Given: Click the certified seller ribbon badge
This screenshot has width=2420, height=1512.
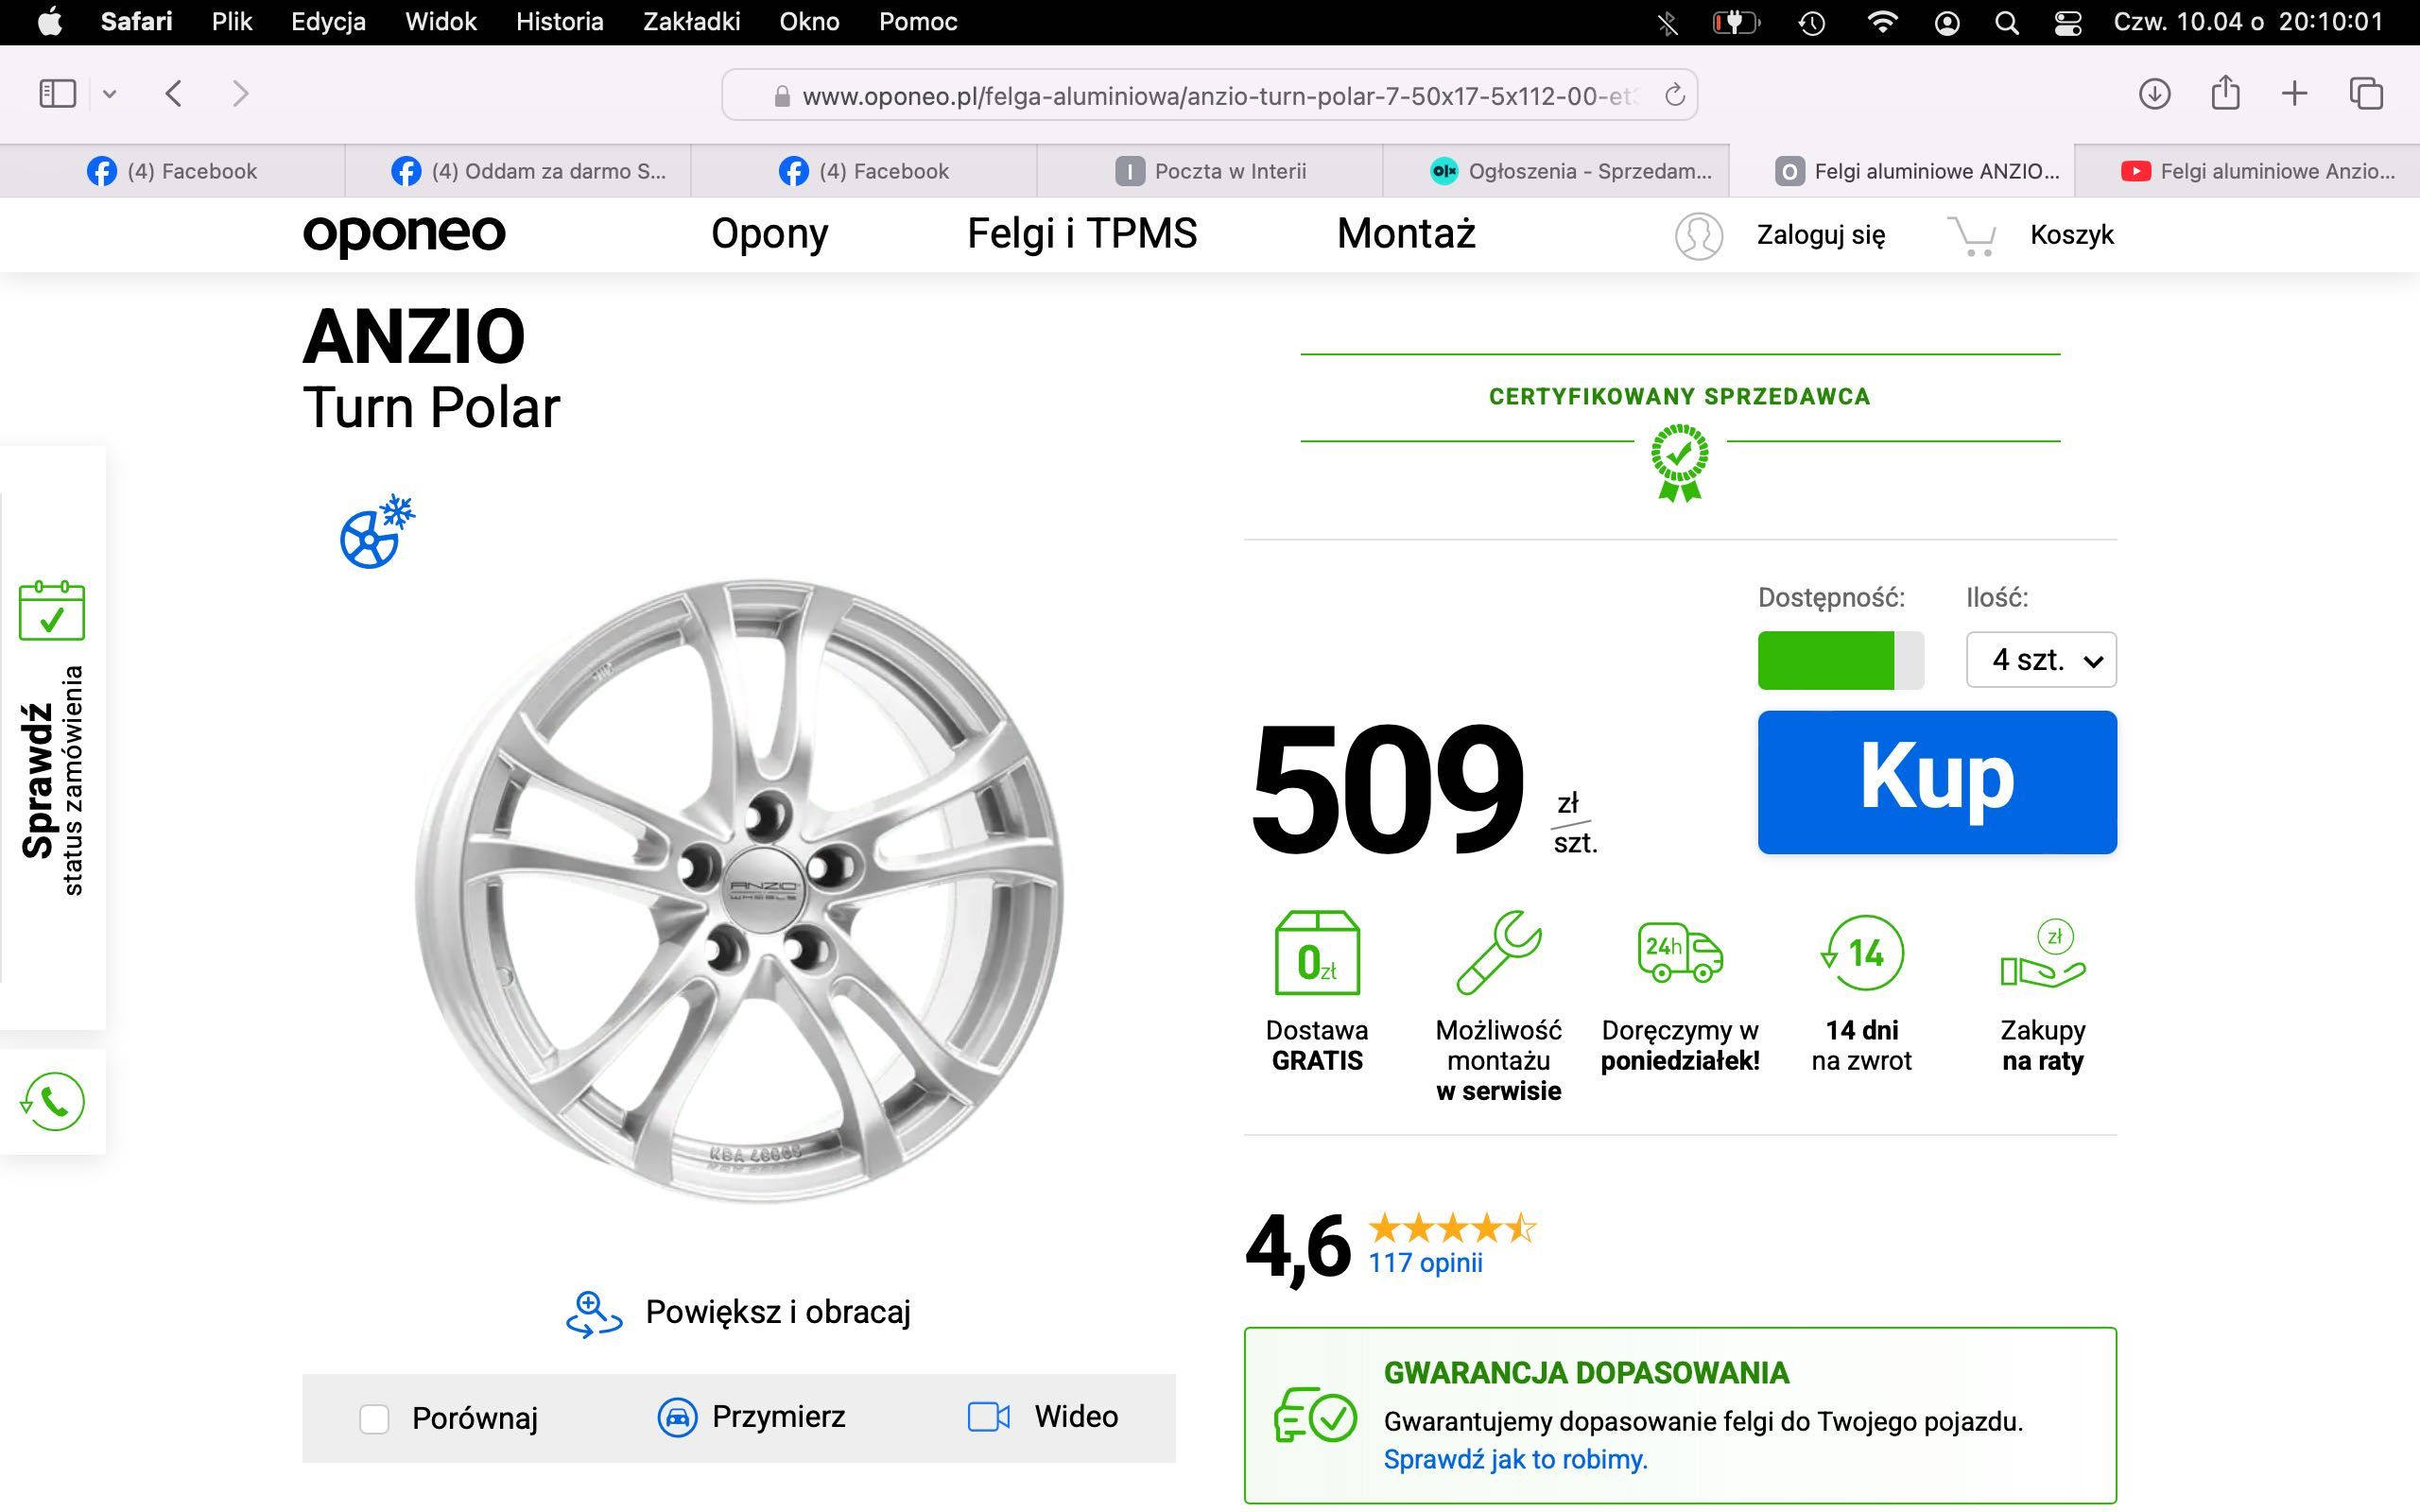Looking at the screenshot, I should [x=1680, y=462].
